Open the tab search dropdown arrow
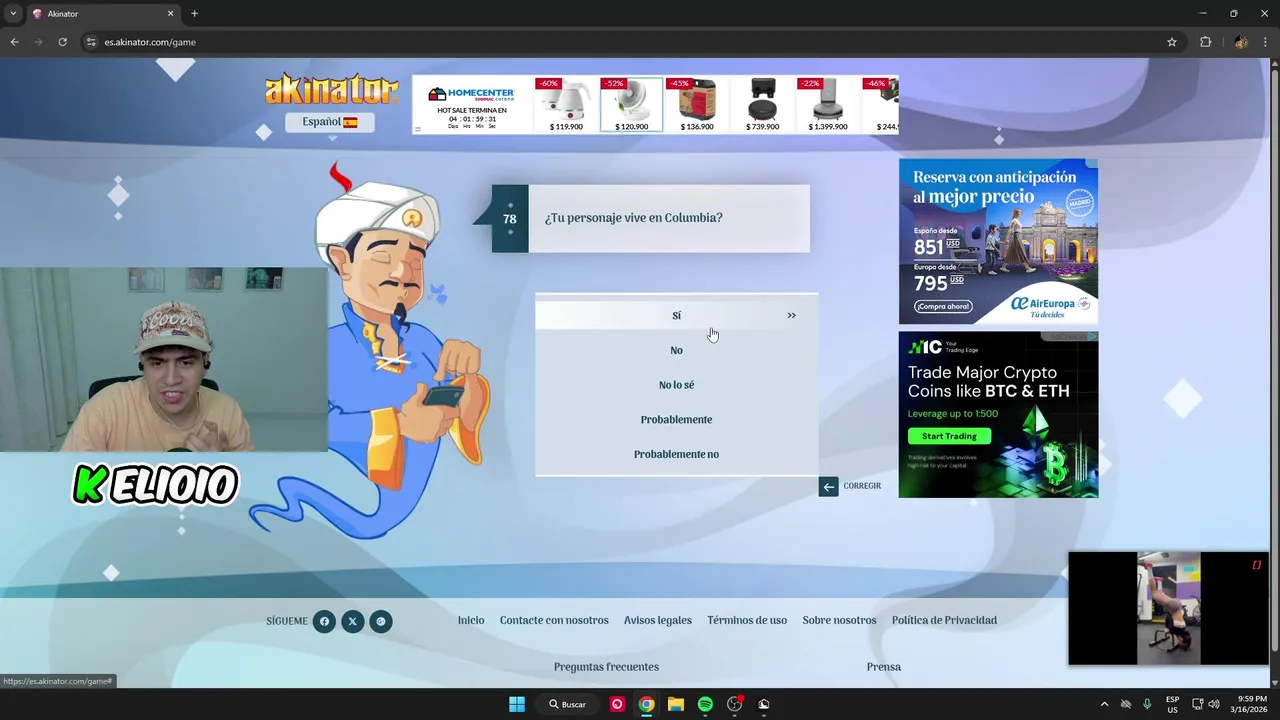The width and height of the screenshot is (1280, 720). (x=13, y=14)
